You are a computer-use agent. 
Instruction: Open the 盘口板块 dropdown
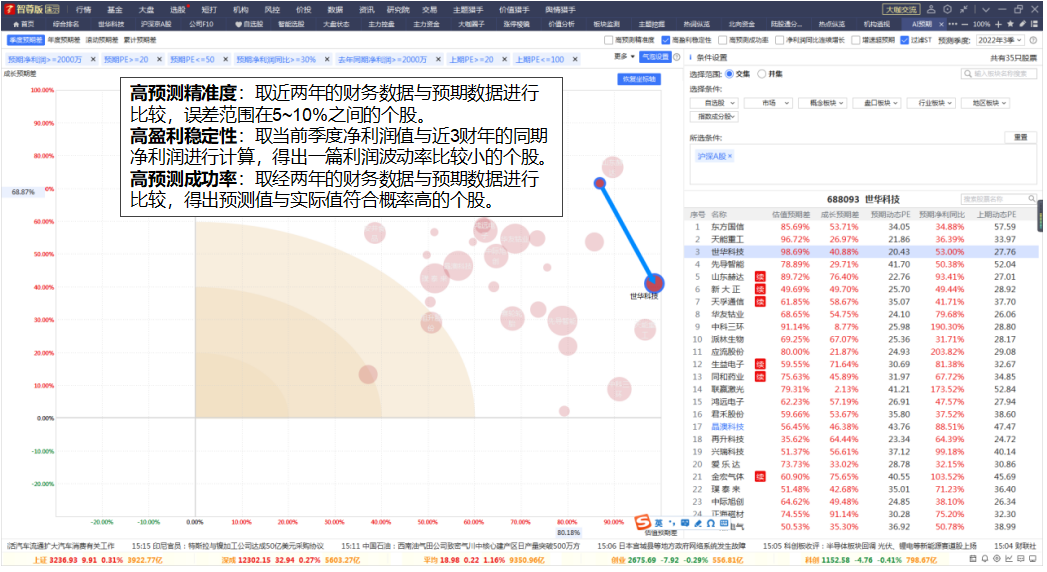tap(879, 103)
